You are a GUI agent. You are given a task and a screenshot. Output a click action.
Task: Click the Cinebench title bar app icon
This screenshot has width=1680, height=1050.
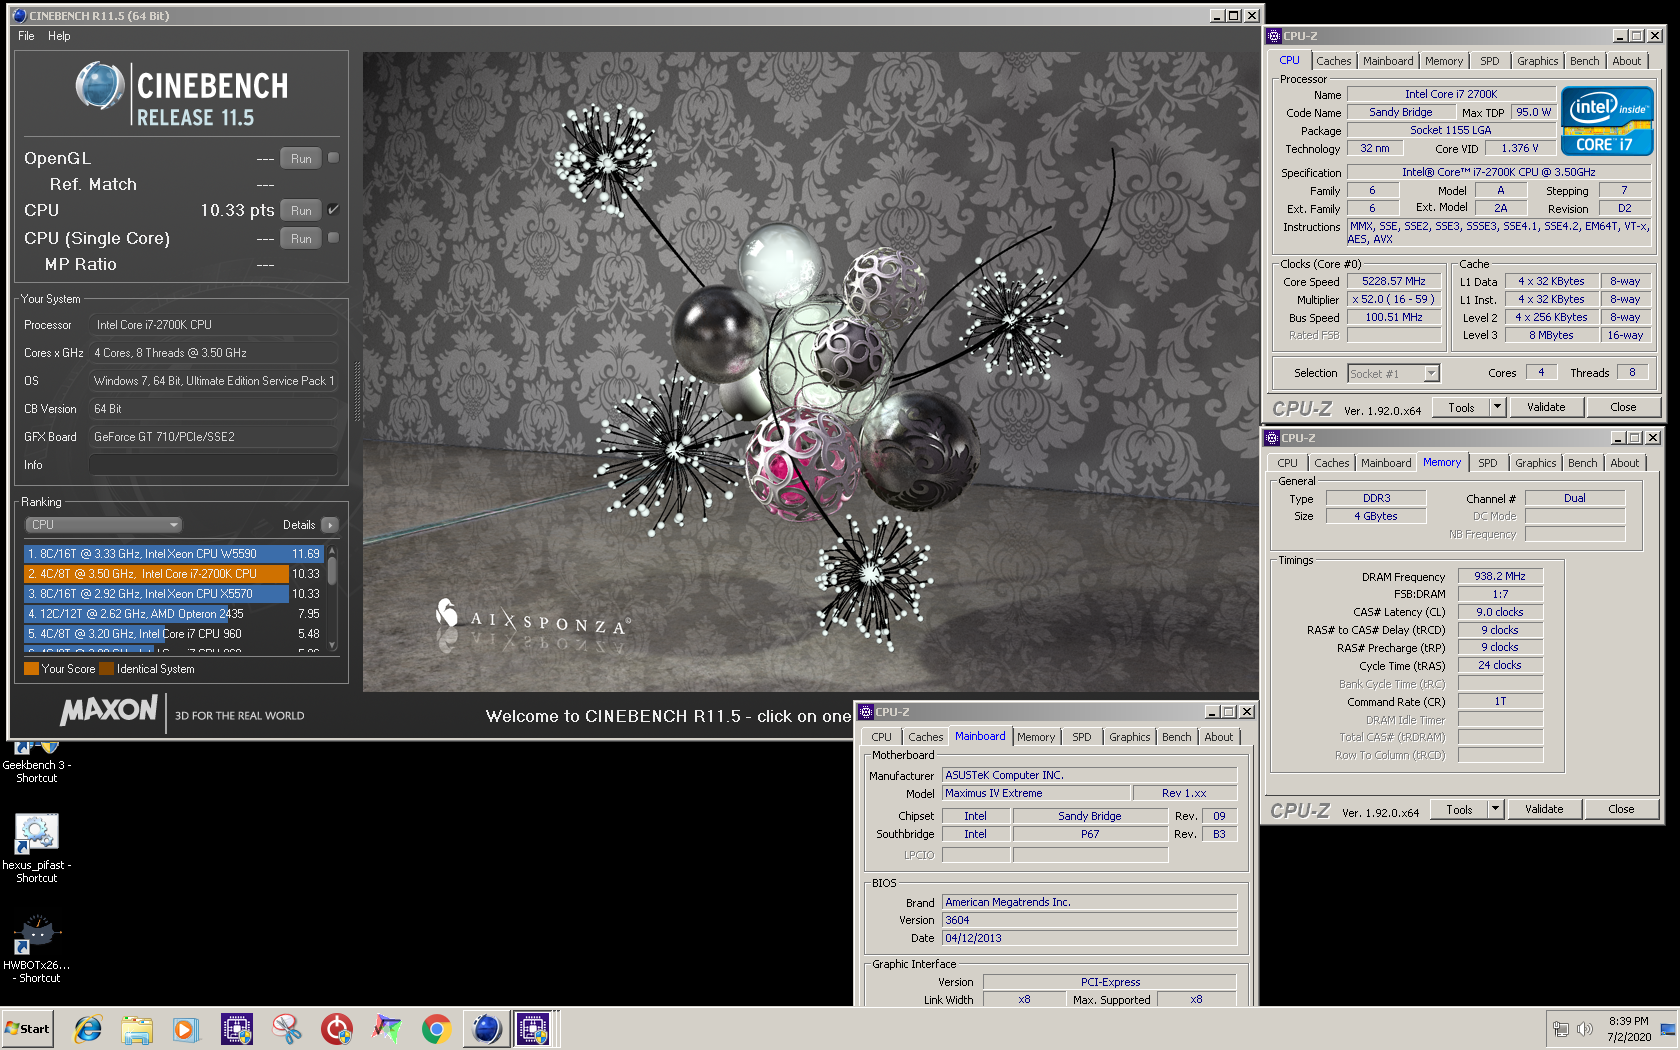pyautogui.click(x=19, y=15)
